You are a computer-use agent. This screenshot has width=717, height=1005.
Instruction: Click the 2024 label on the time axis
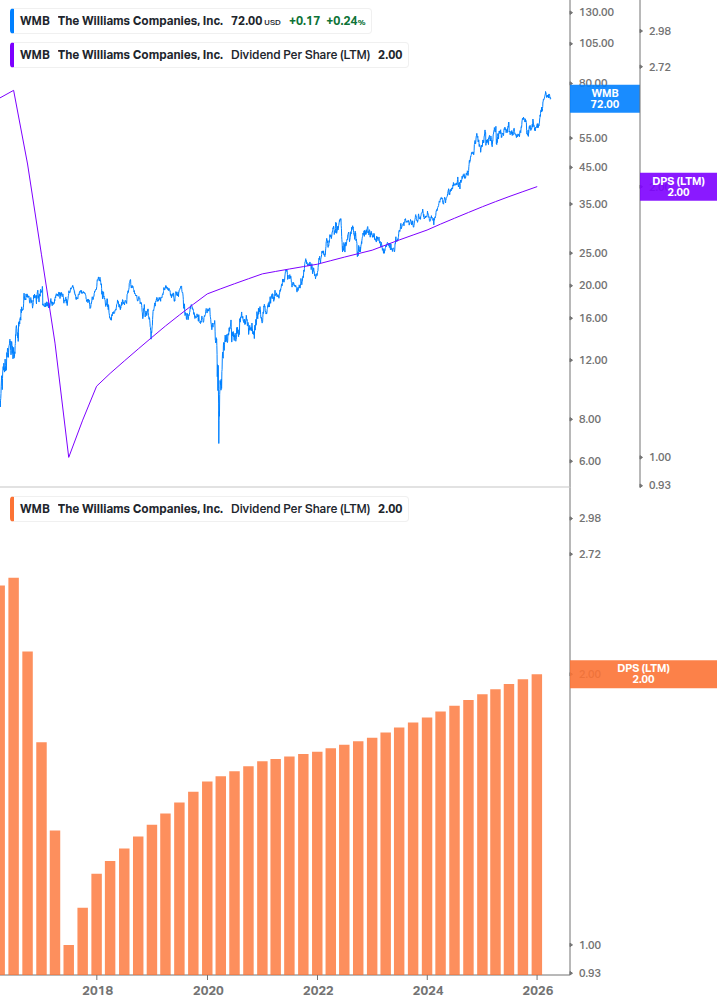pos(428,991)
